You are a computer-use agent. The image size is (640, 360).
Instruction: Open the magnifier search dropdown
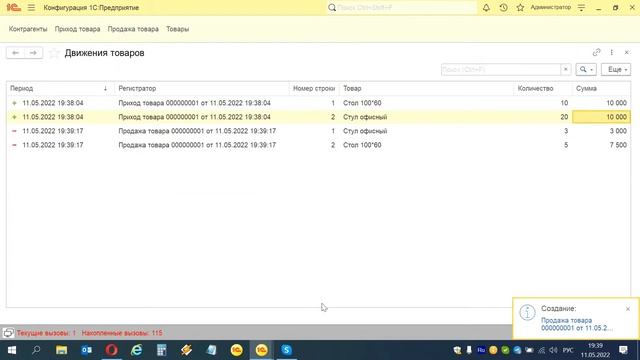click(x=586, y=69)
